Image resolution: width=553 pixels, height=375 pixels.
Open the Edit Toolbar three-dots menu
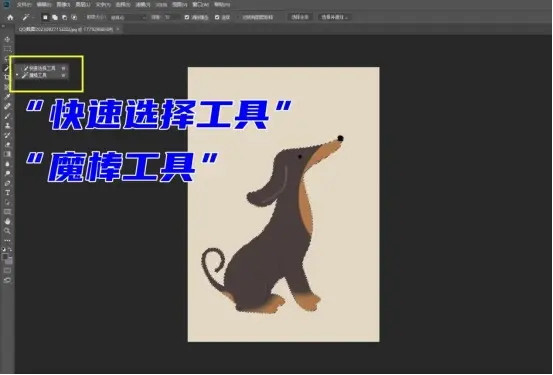[7, 240]
